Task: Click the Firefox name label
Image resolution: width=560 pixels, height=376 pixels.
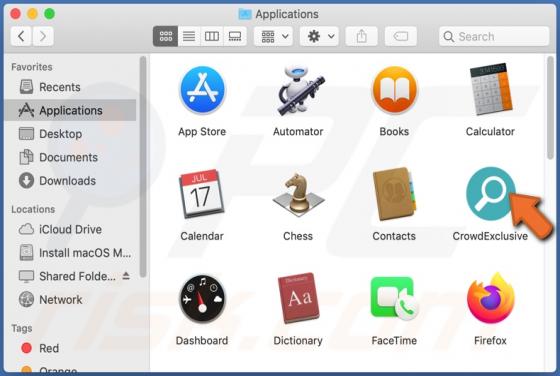Action: tap(490, 341)
